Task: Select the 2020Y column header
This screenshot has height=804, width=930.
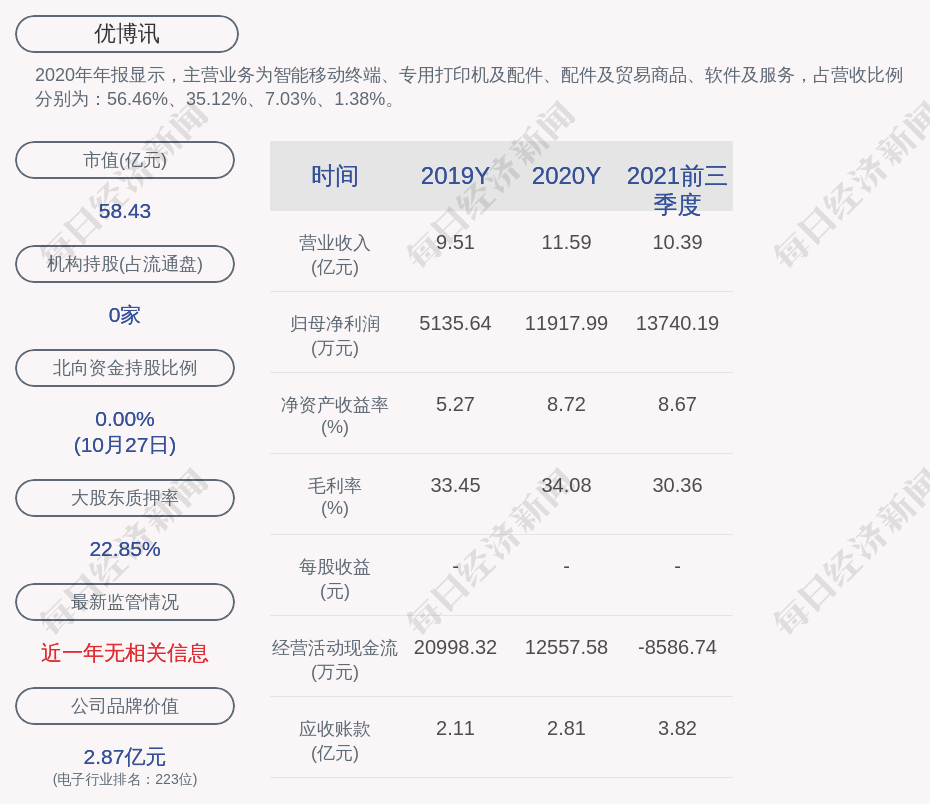Action: (x=566, y=176)
